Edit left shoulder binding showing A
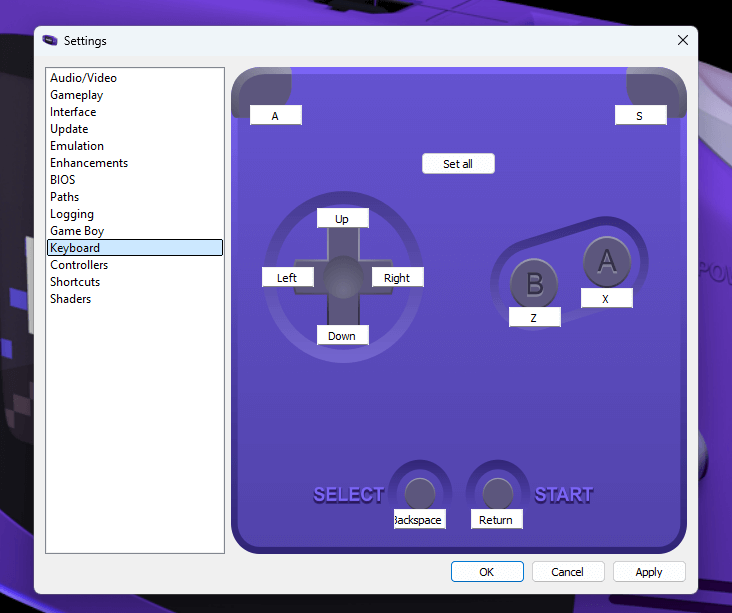 tap(275, 116)
